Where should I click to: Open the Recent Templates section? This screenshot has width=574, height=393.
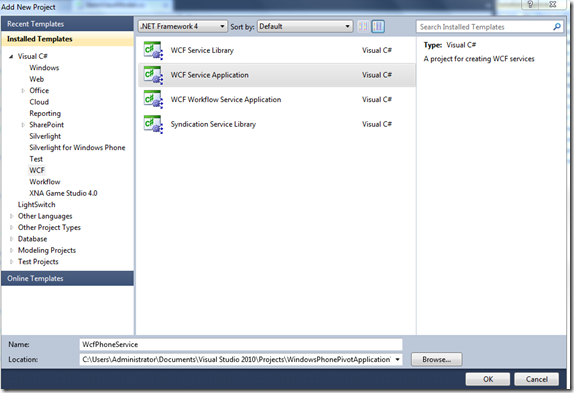click(x=67, y=24)
